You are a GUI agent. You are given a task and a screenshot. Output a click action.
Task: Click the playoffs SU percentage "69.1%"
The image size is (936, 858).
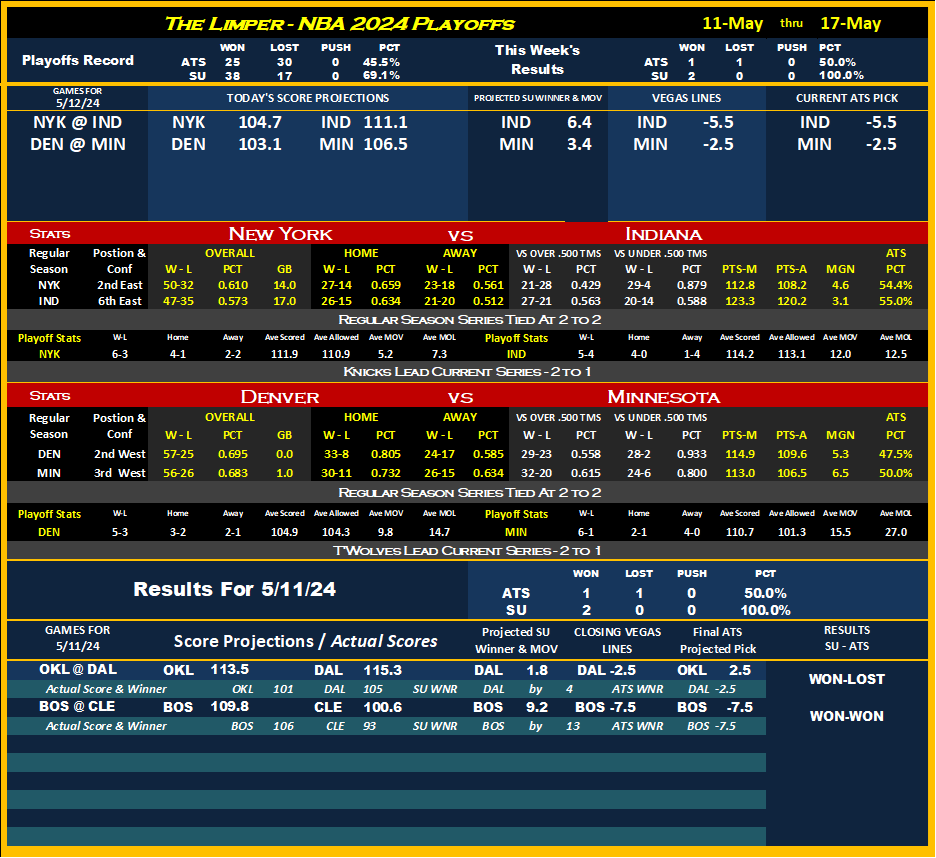[381, 75]
